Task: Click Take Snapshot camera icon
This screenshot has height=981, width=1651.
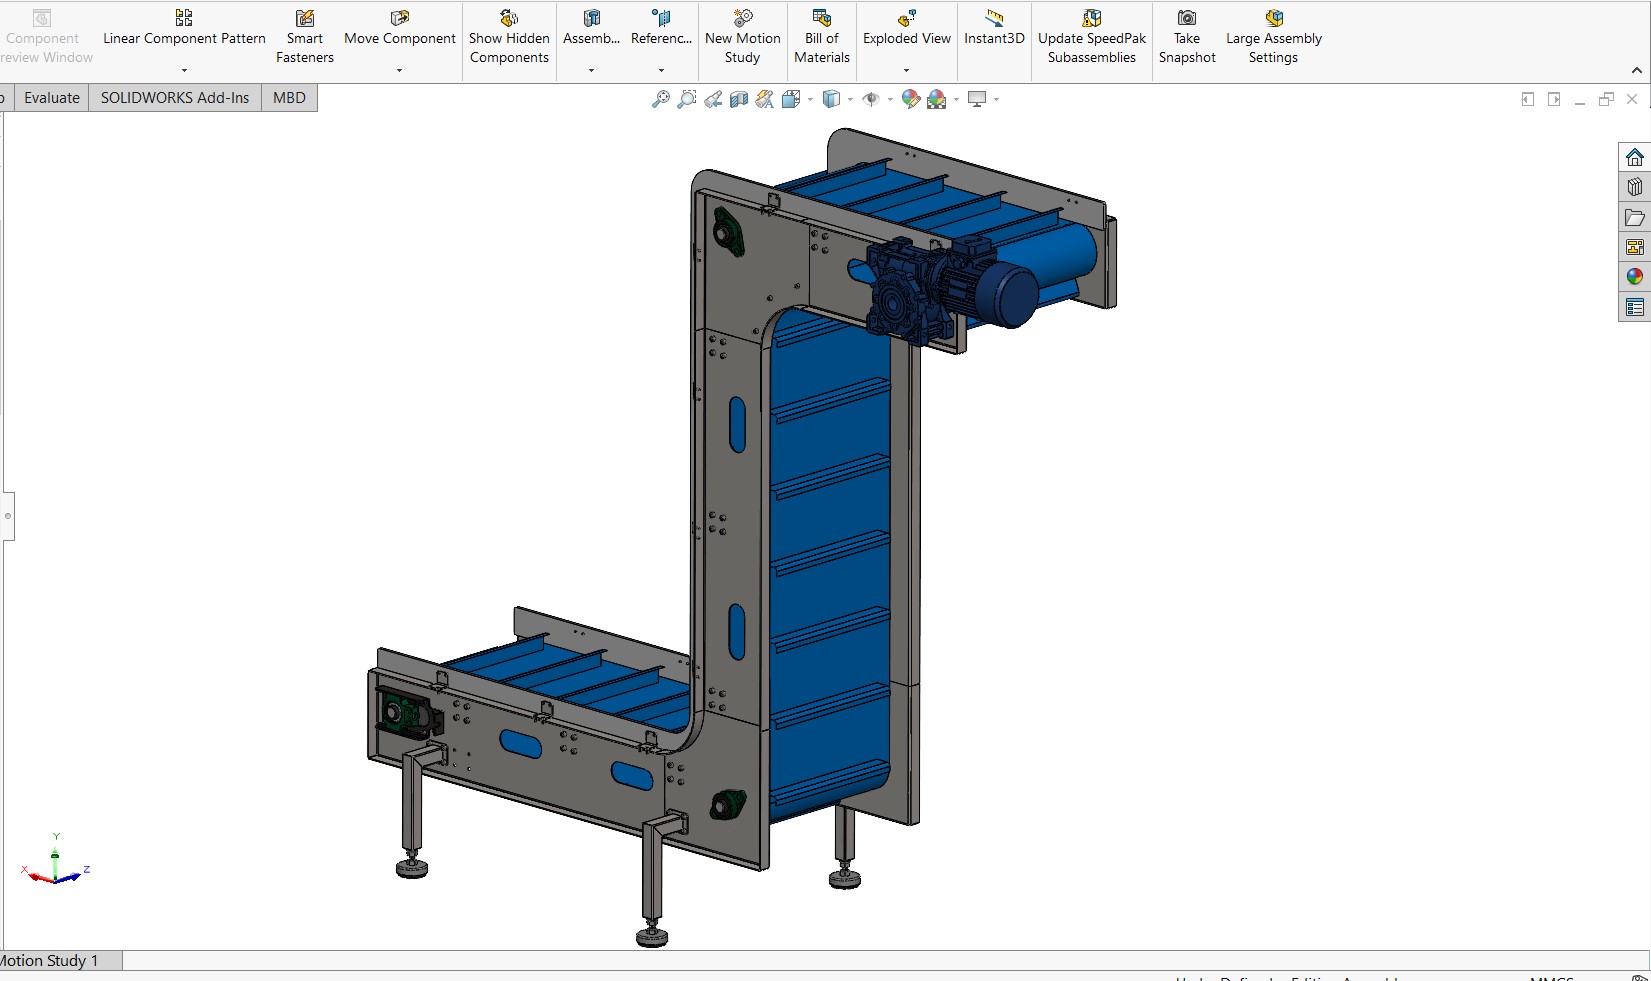Action: click(x=1187, y=18)
